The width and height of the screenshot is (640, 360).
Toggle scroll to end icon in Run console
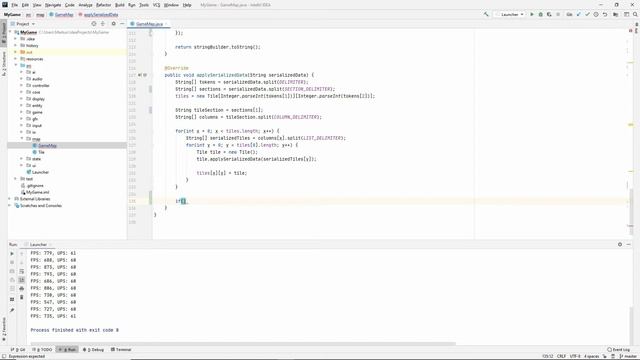tap(22, 280)
